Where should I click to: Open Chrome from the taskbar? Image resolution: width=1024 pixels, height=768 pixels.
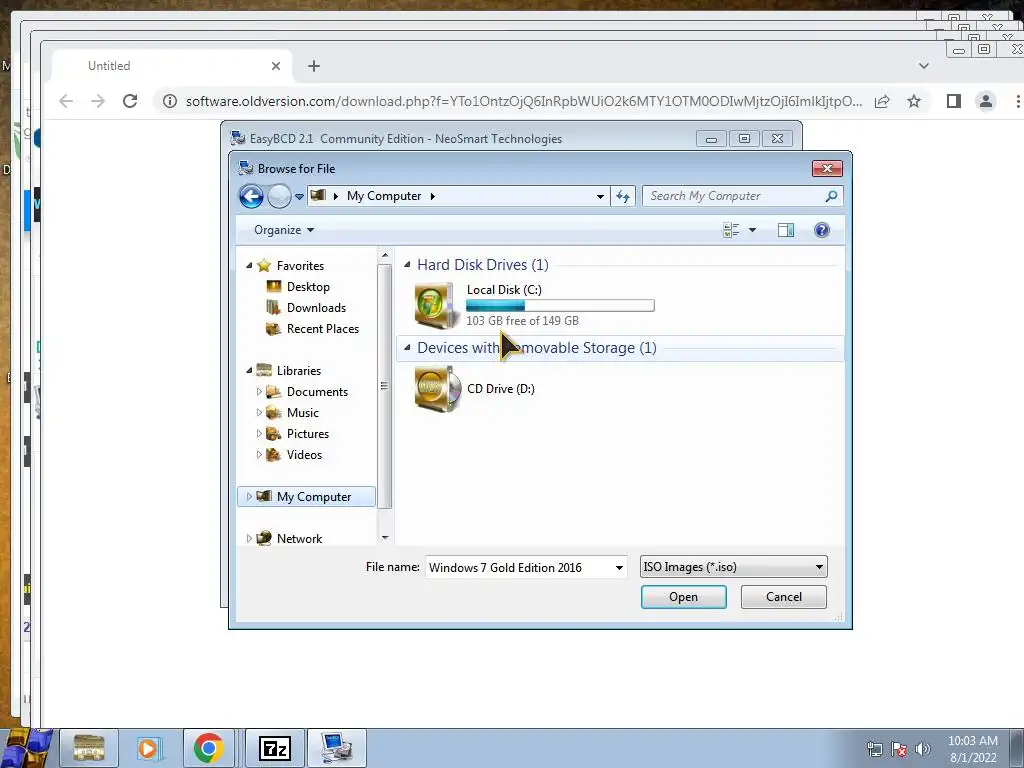pos(209,748)
